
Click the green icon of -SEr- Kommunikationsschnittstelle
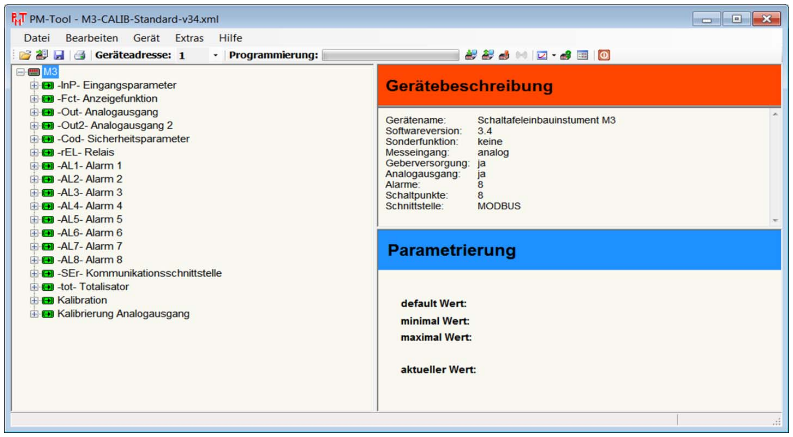tap(48, 274)
